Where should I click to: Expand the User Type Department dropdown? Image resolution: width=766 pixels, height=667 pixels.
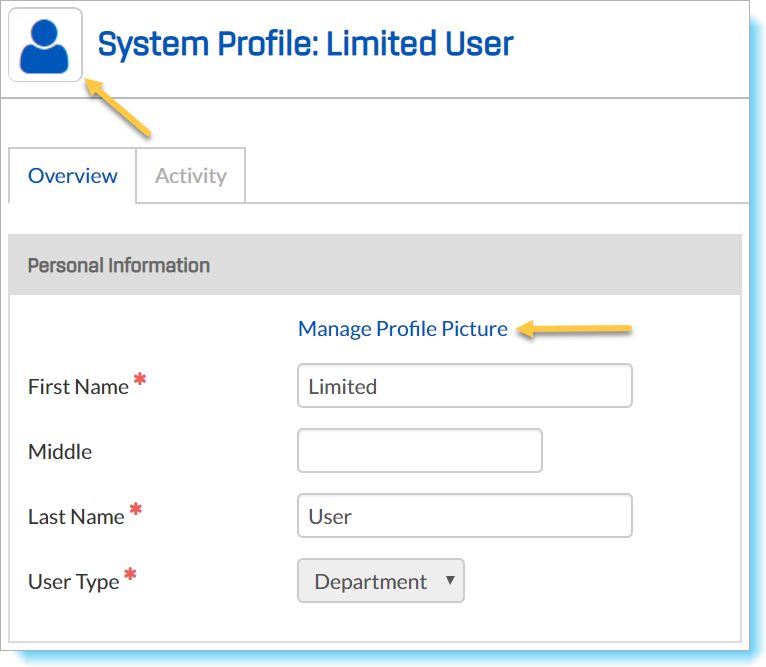(381, 581)
